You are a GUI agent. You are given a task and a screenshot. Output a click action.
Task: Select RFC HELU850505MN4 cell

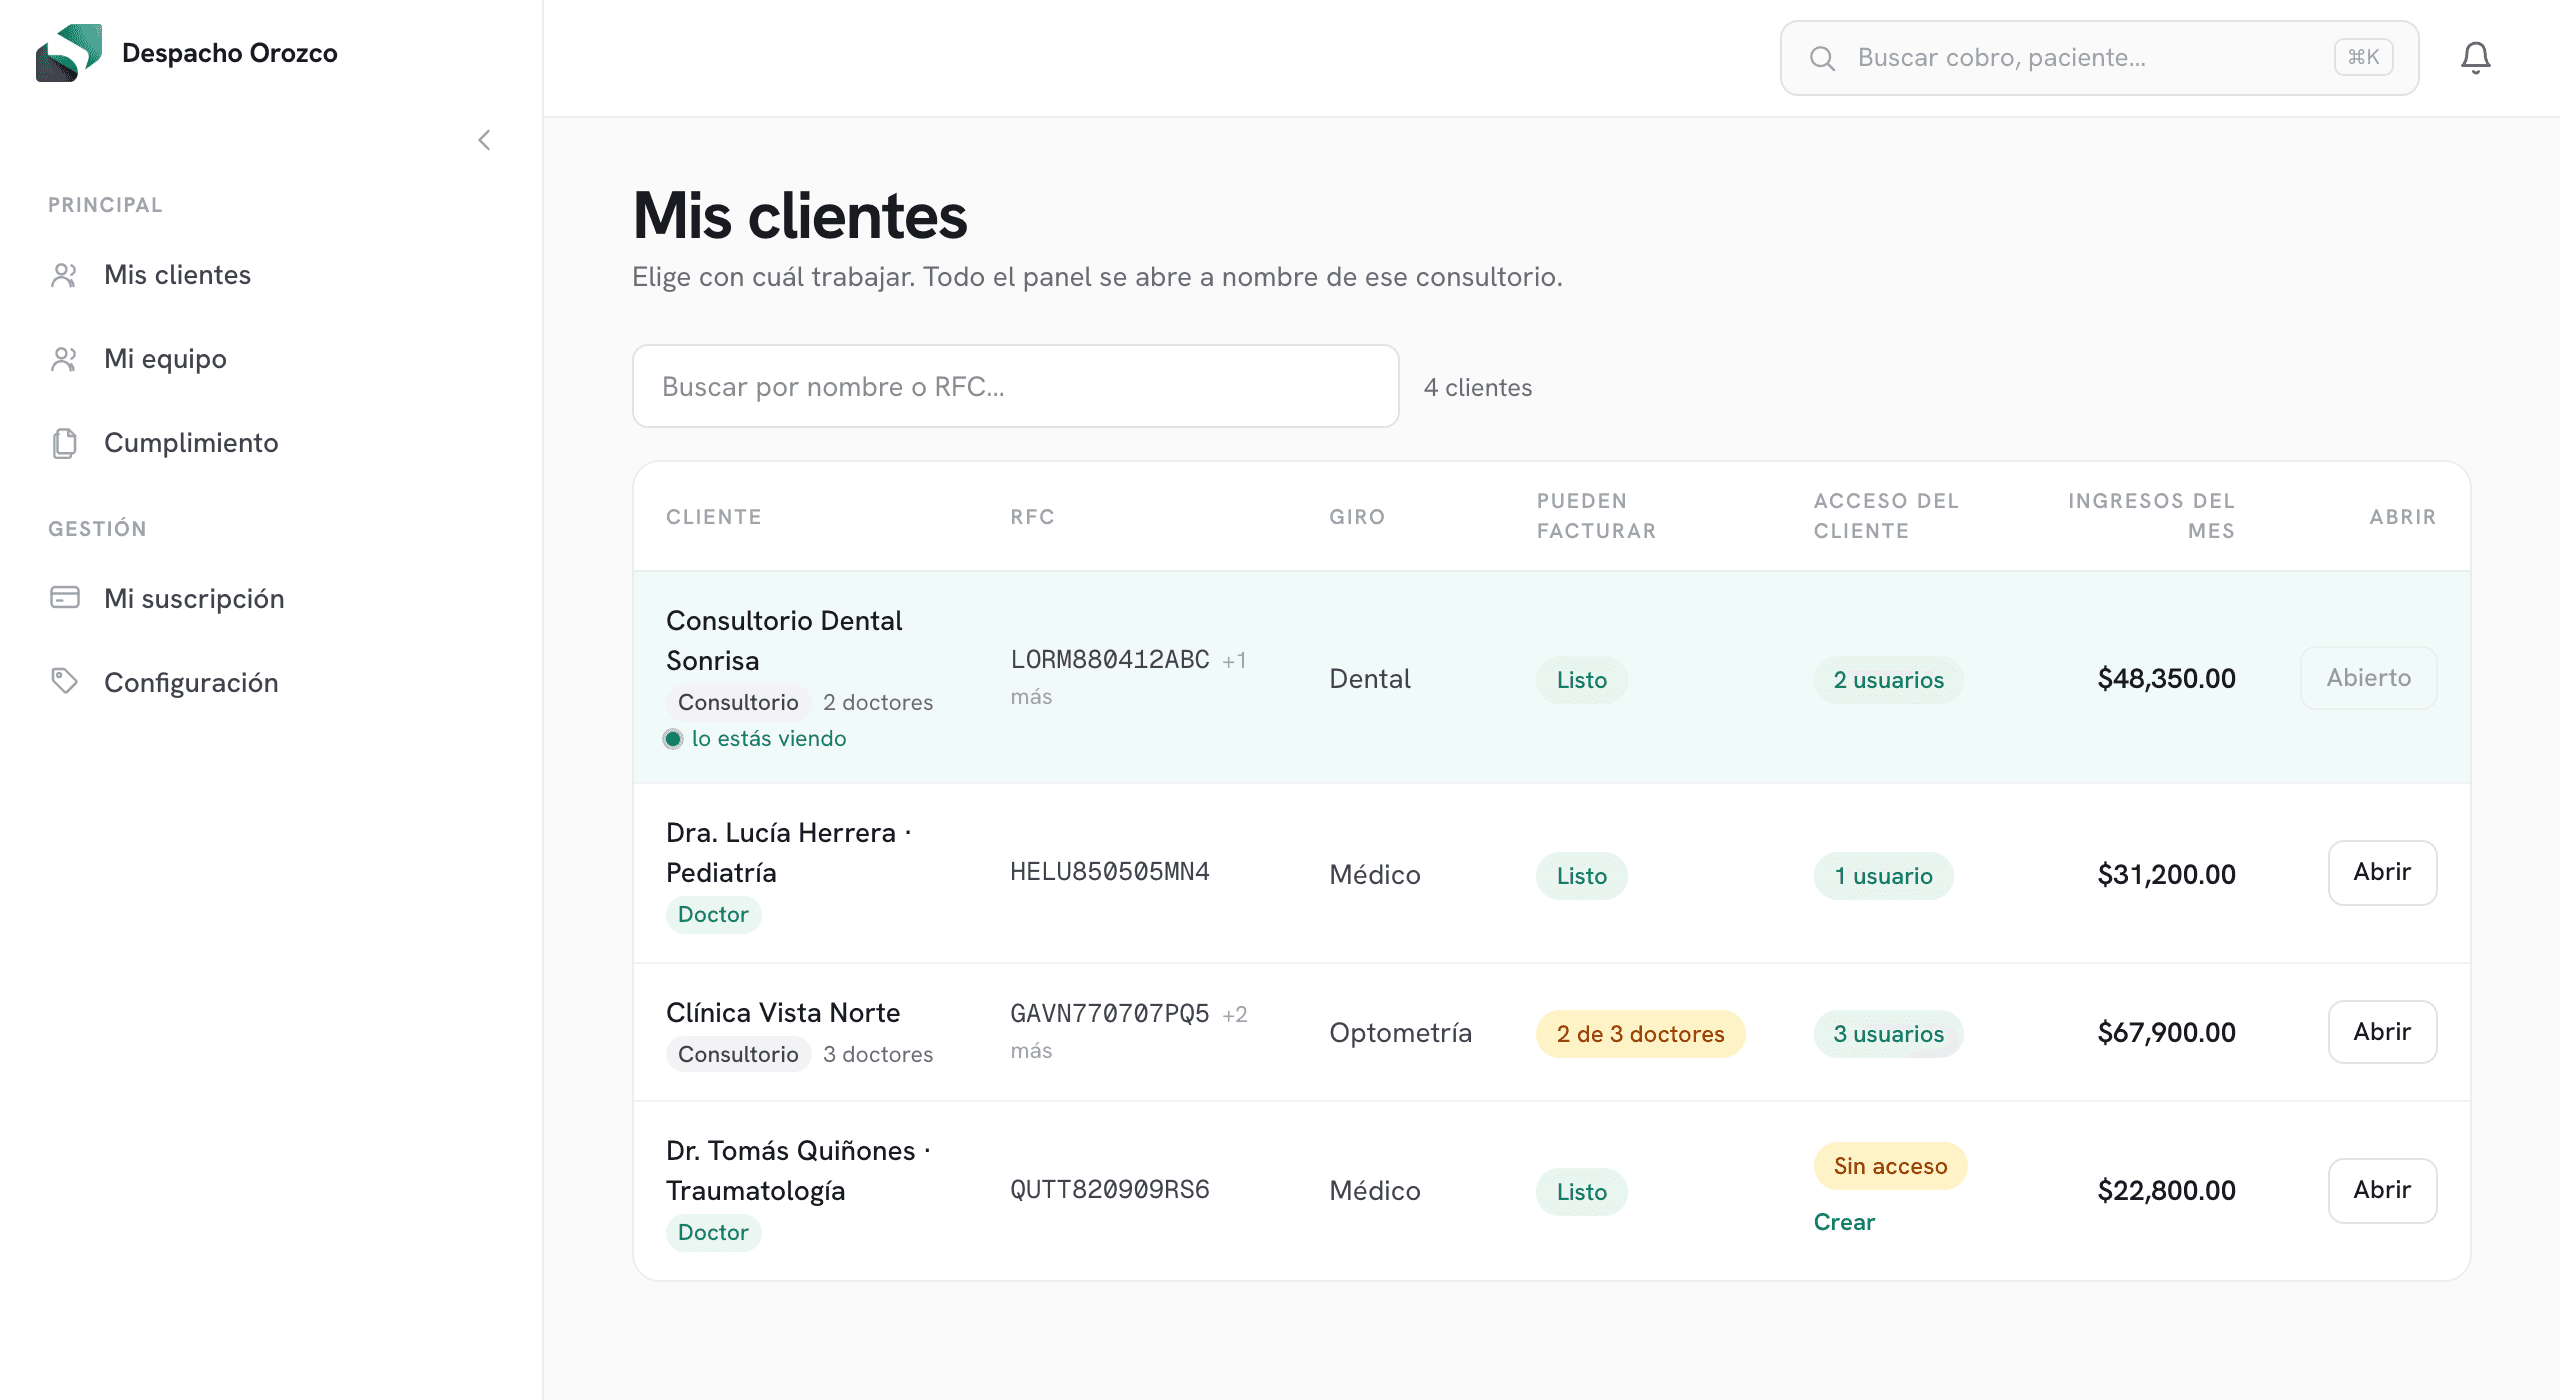[x=1110, y=872]
